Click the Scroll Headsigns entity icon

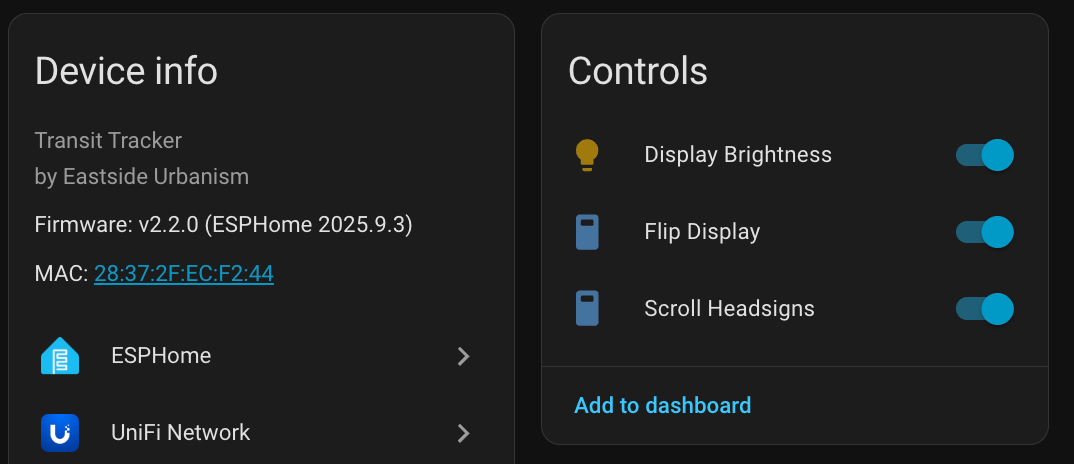tap(587, 308)
